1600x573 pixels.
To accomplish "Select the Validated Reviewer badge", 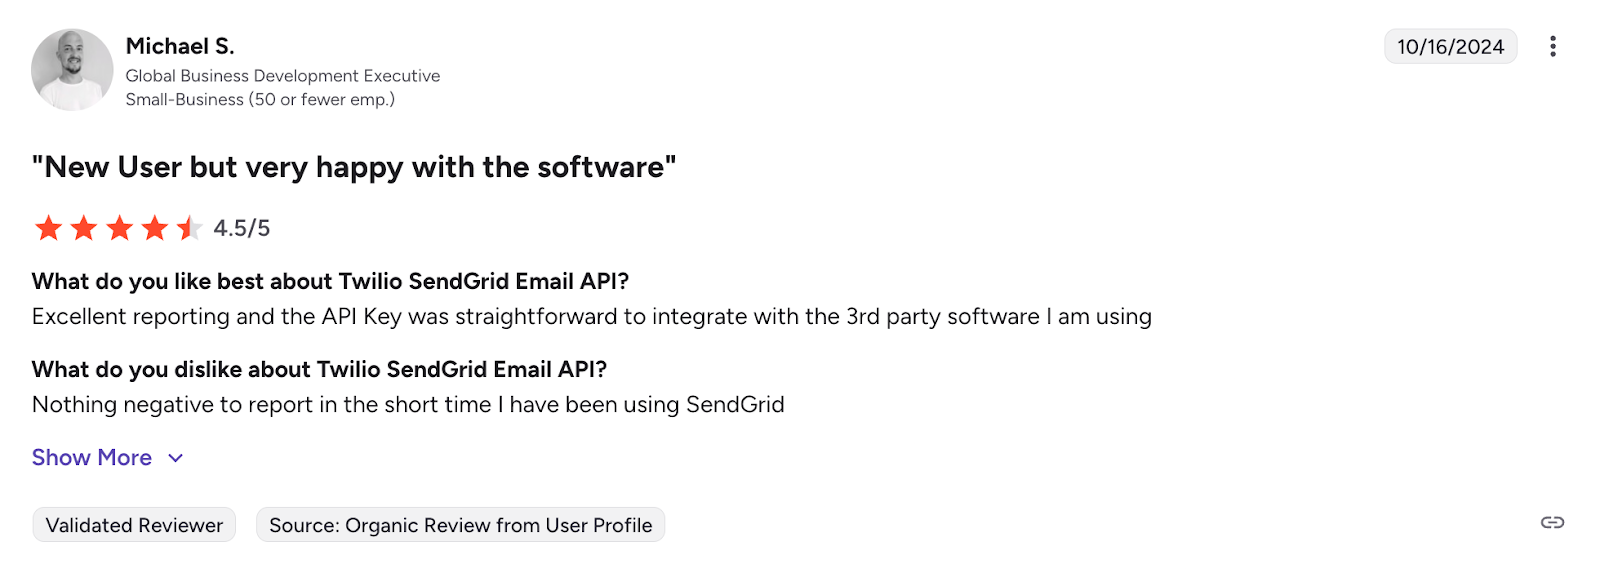I will point(134,525).
